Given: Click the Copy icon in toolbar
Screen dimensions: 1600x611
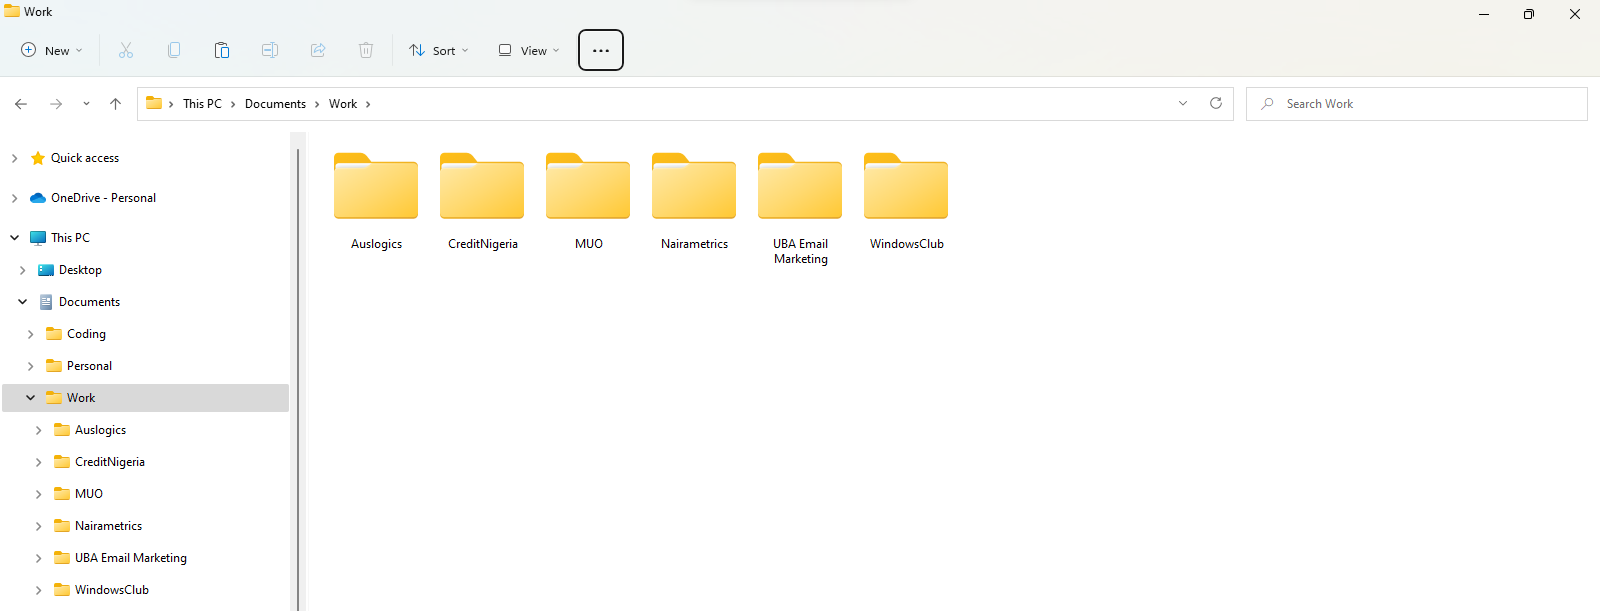Looking at the screenshot, I should point(174,50).
